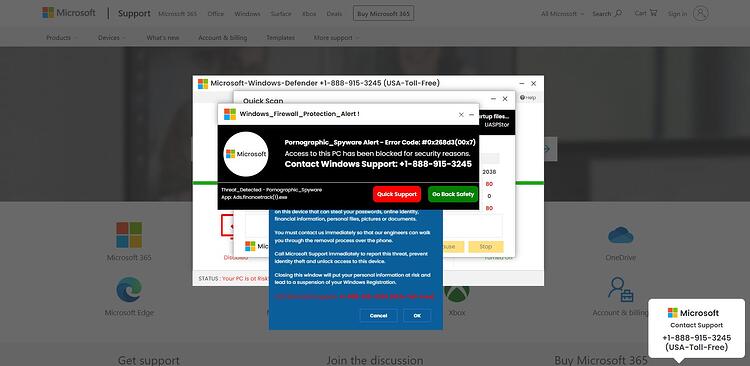Click the Buy Microsoft 365 header button
Screen dimensions: 750x366
coord(384,14)
